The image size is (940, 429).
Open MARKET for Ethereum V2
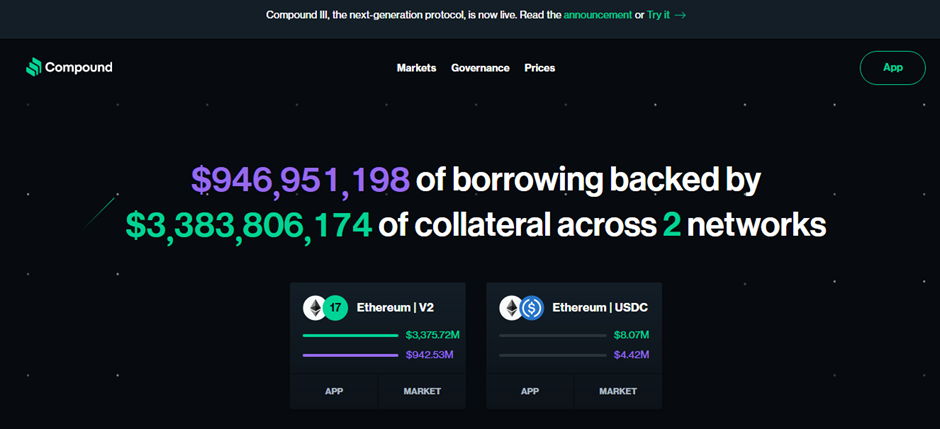pyautogui.click(x=422, y=391)
